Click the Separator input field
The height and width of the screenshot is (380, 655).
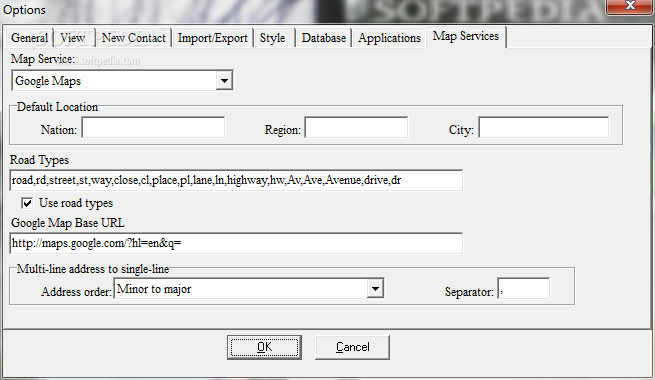pyautogui.click(x=524, y=289)
